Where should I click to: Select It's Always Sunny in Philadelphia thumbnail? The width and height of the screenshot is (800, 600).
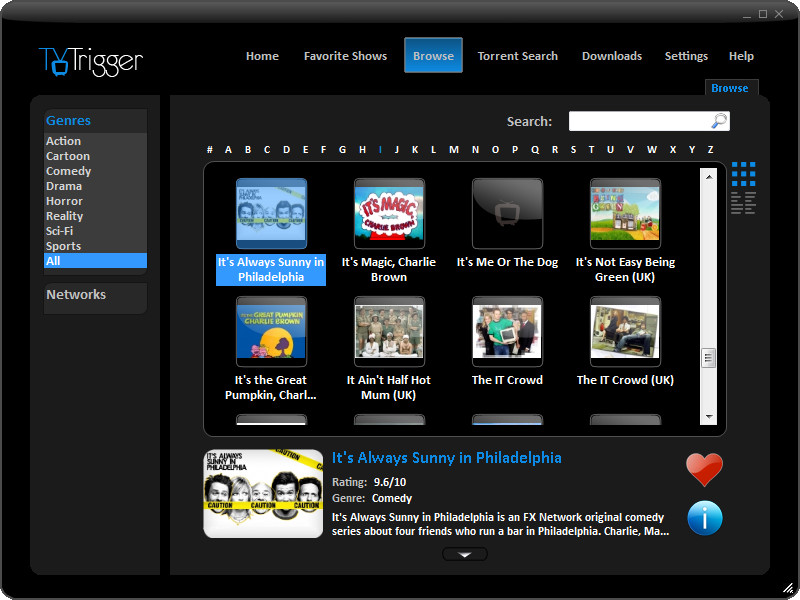click(x=271, y=213)
